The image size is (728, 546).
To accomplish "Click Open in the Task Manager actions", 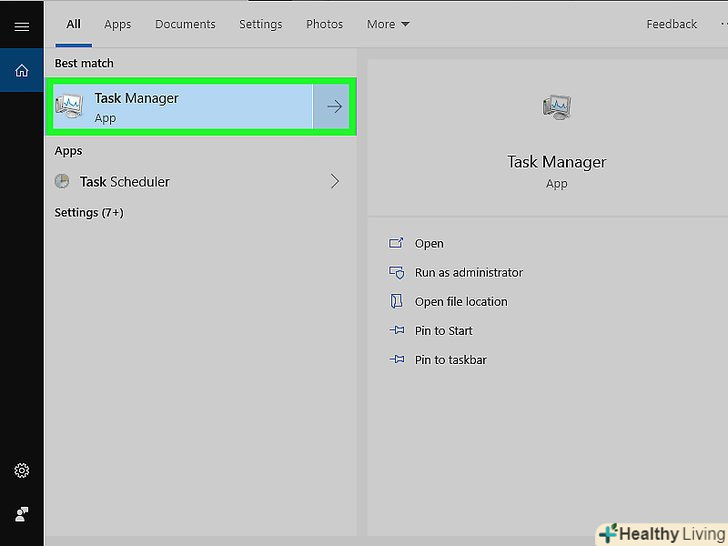I will (x=429, y=243).
